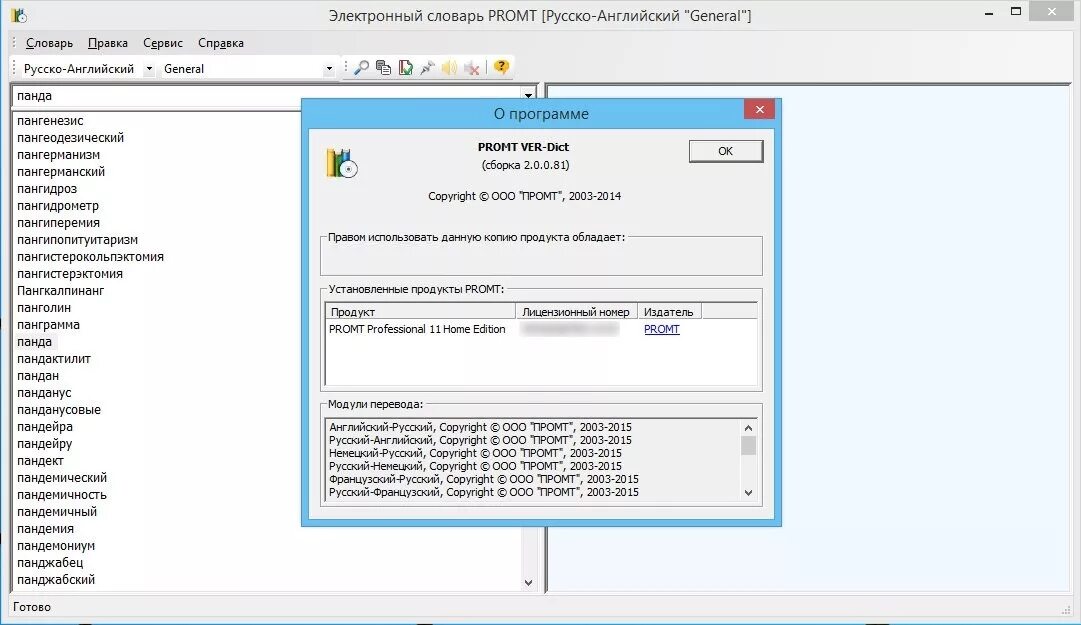Follow the PROMT publisher link
The width and height of the screenshot is (1081, 625).
[662, 329]
